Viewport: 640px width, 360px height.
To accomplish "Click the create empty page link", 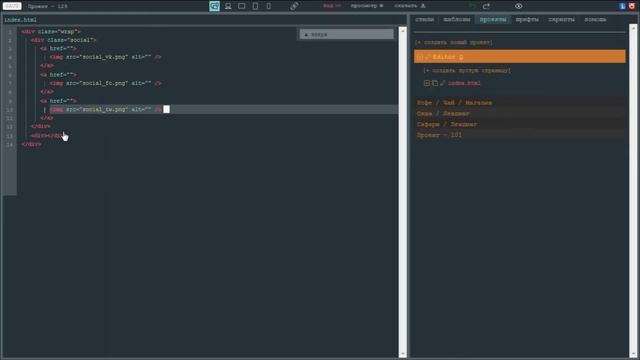I will click(x=467, y=71).
